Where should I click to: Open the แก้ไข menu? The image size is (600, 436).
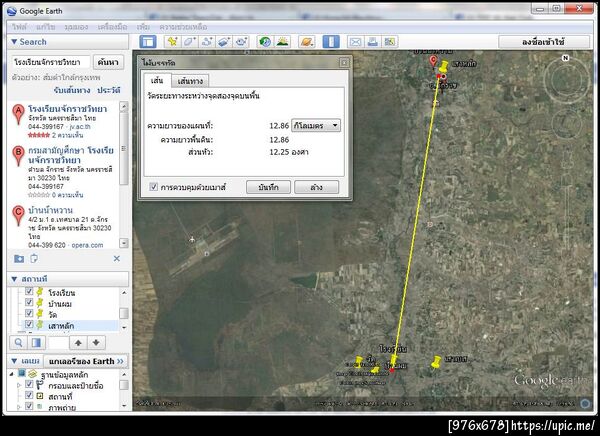[x=46, y=27]
